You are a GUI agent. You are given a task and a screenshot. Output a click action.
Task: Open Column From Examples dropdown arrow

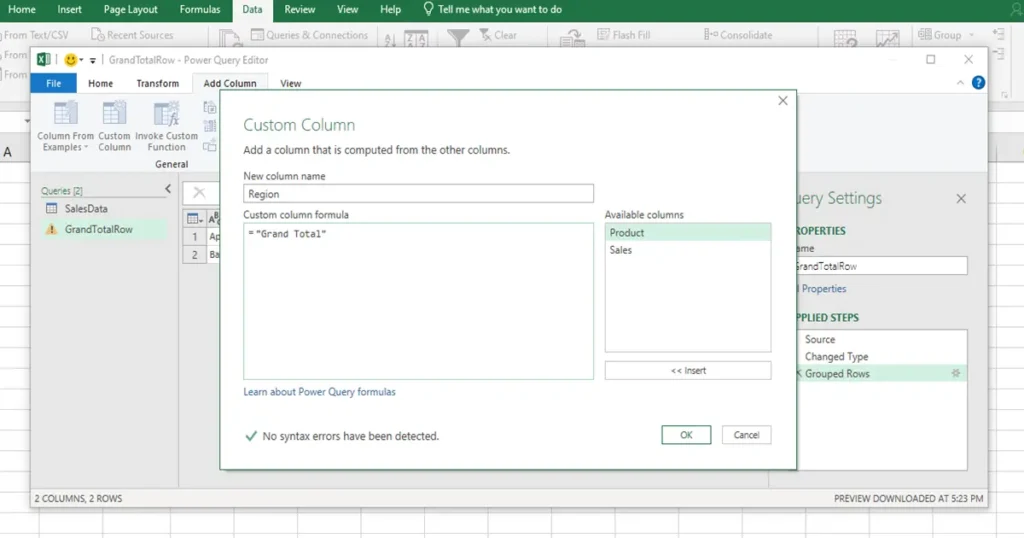click(x=86, y=148)
